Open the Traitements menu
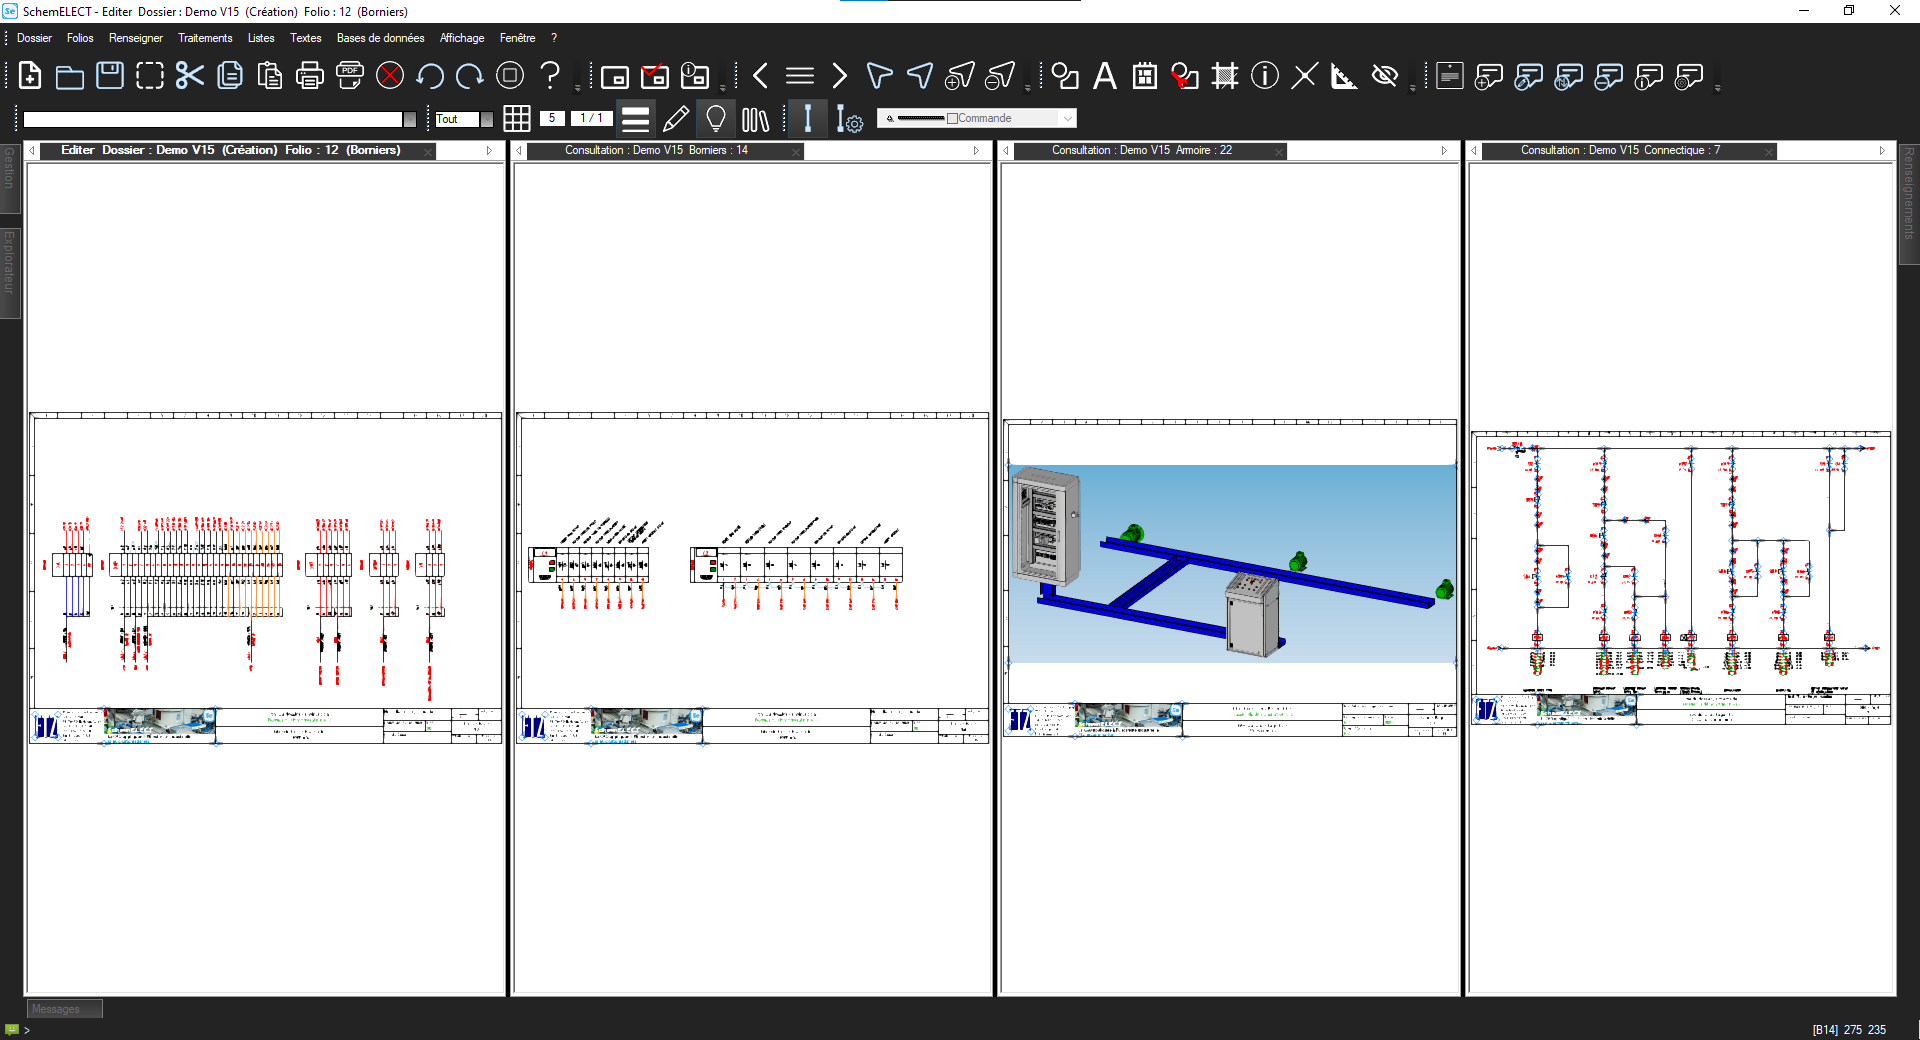This screenshot has width=1920, height=1040. click(x=205, y=38)
